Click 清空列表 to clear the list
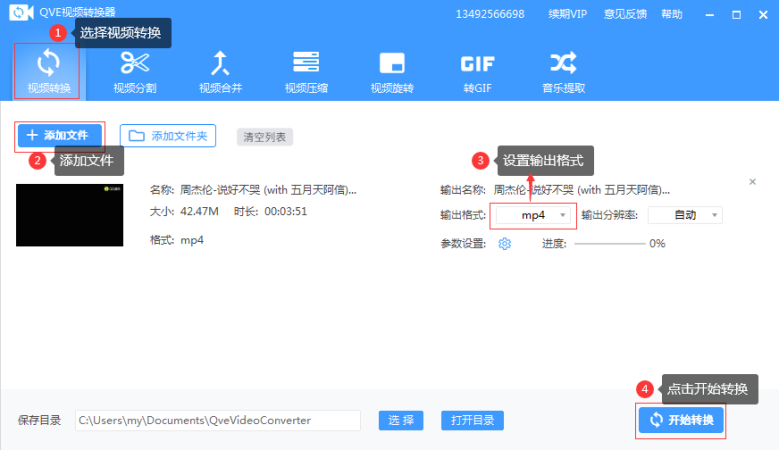 265,137
